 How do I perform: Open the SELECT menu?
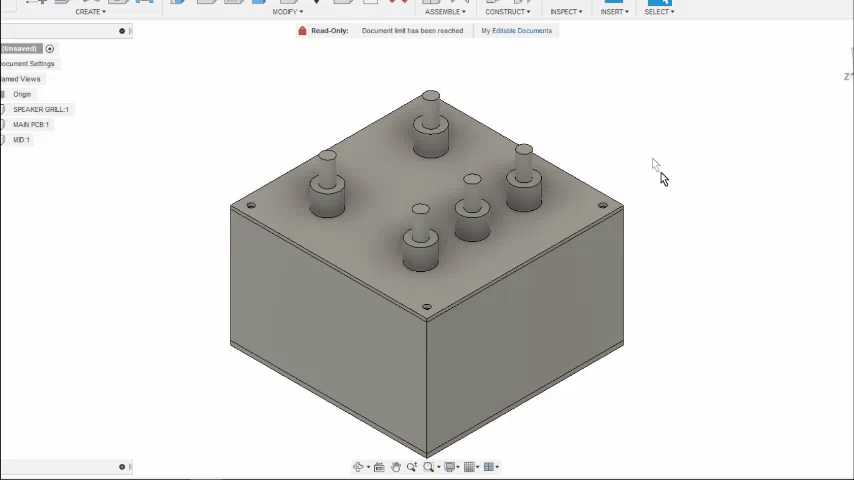tap(659, 11)
